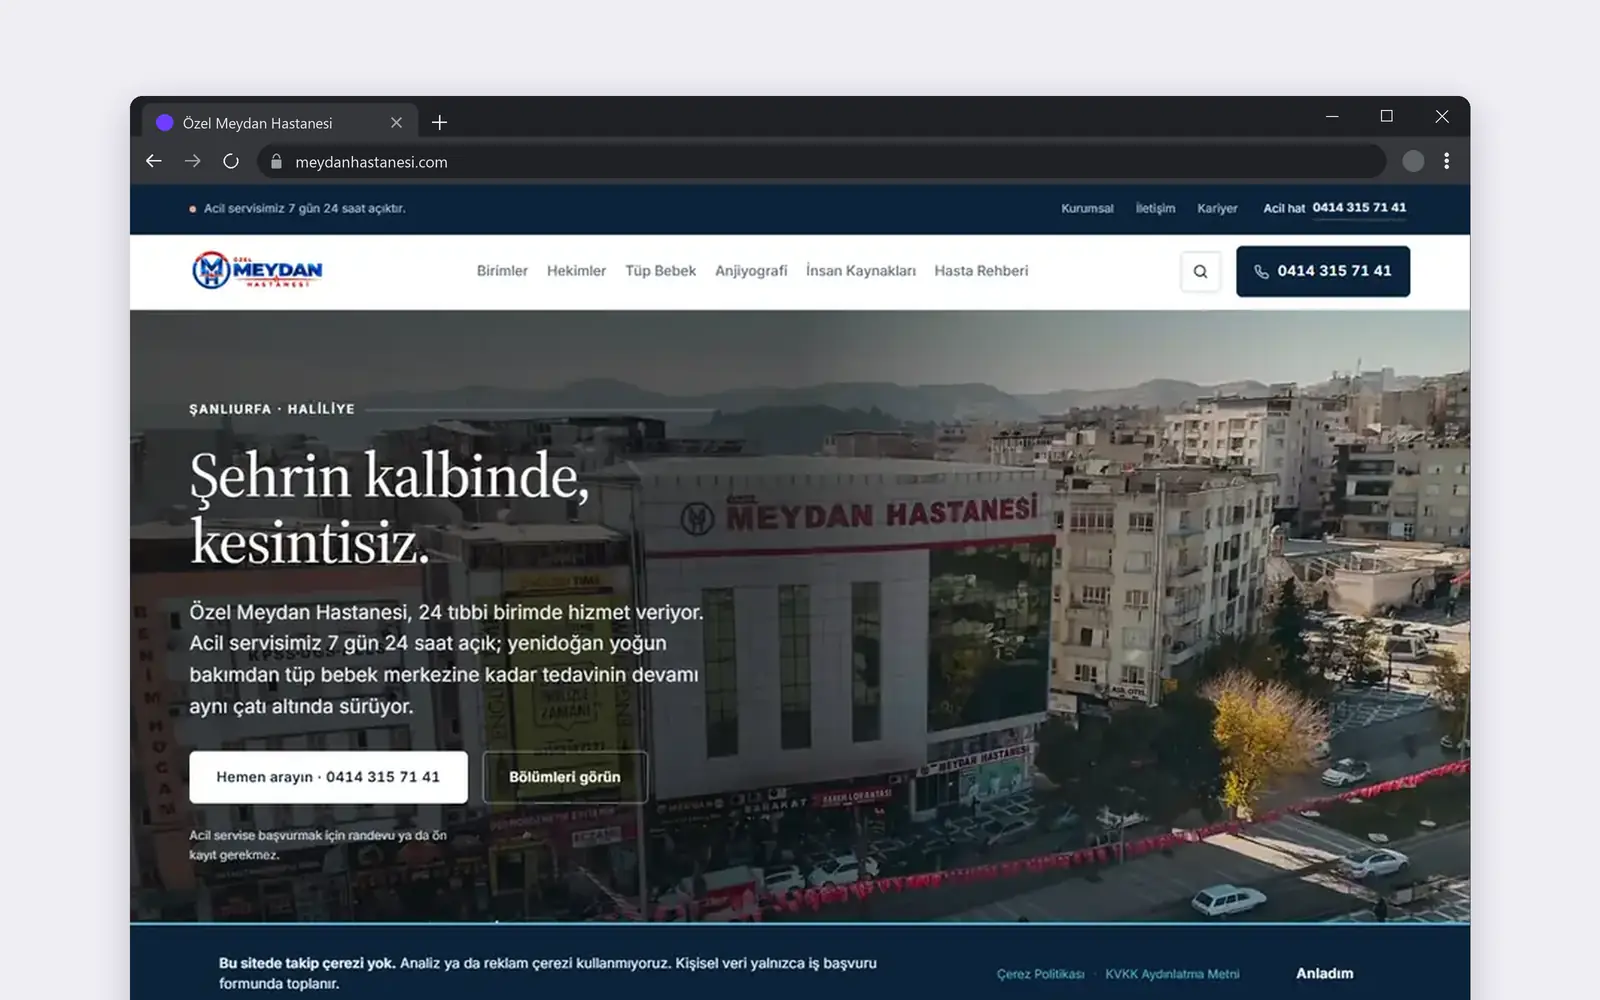Click the padlock site info icon
This screenshot has height=1000, width=1600.
276,162
